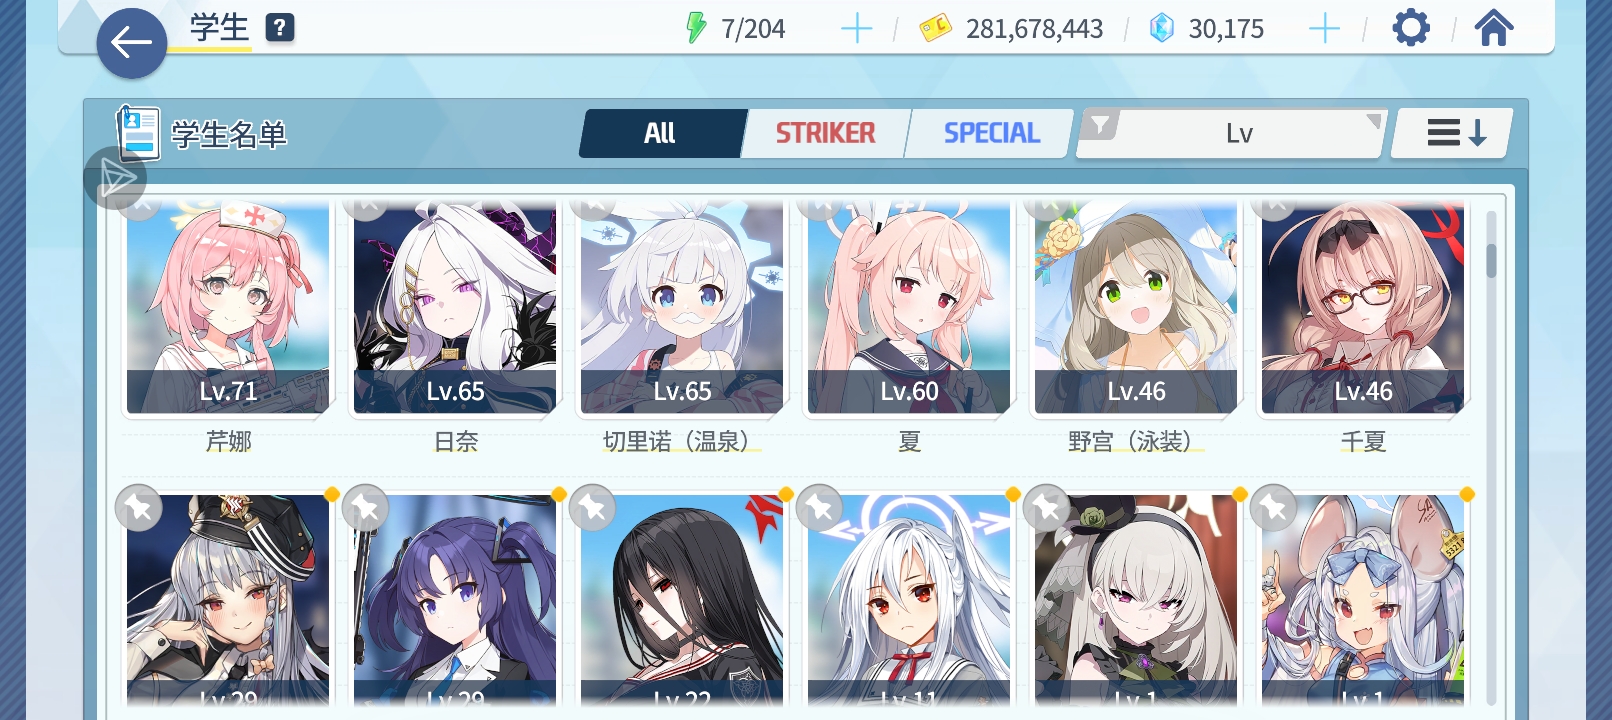Add gems with the plus beside 30,175
Viewport: 1612px width, 720px height.
(1324, 29)
